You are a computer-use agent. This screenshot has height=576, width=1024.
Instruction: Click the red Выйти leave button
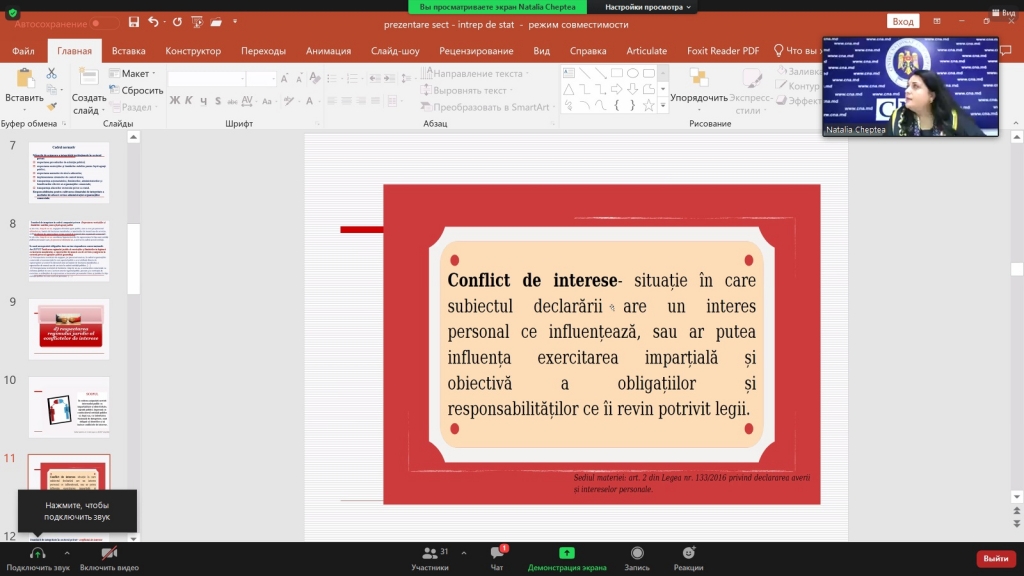(x=995, y=558)
